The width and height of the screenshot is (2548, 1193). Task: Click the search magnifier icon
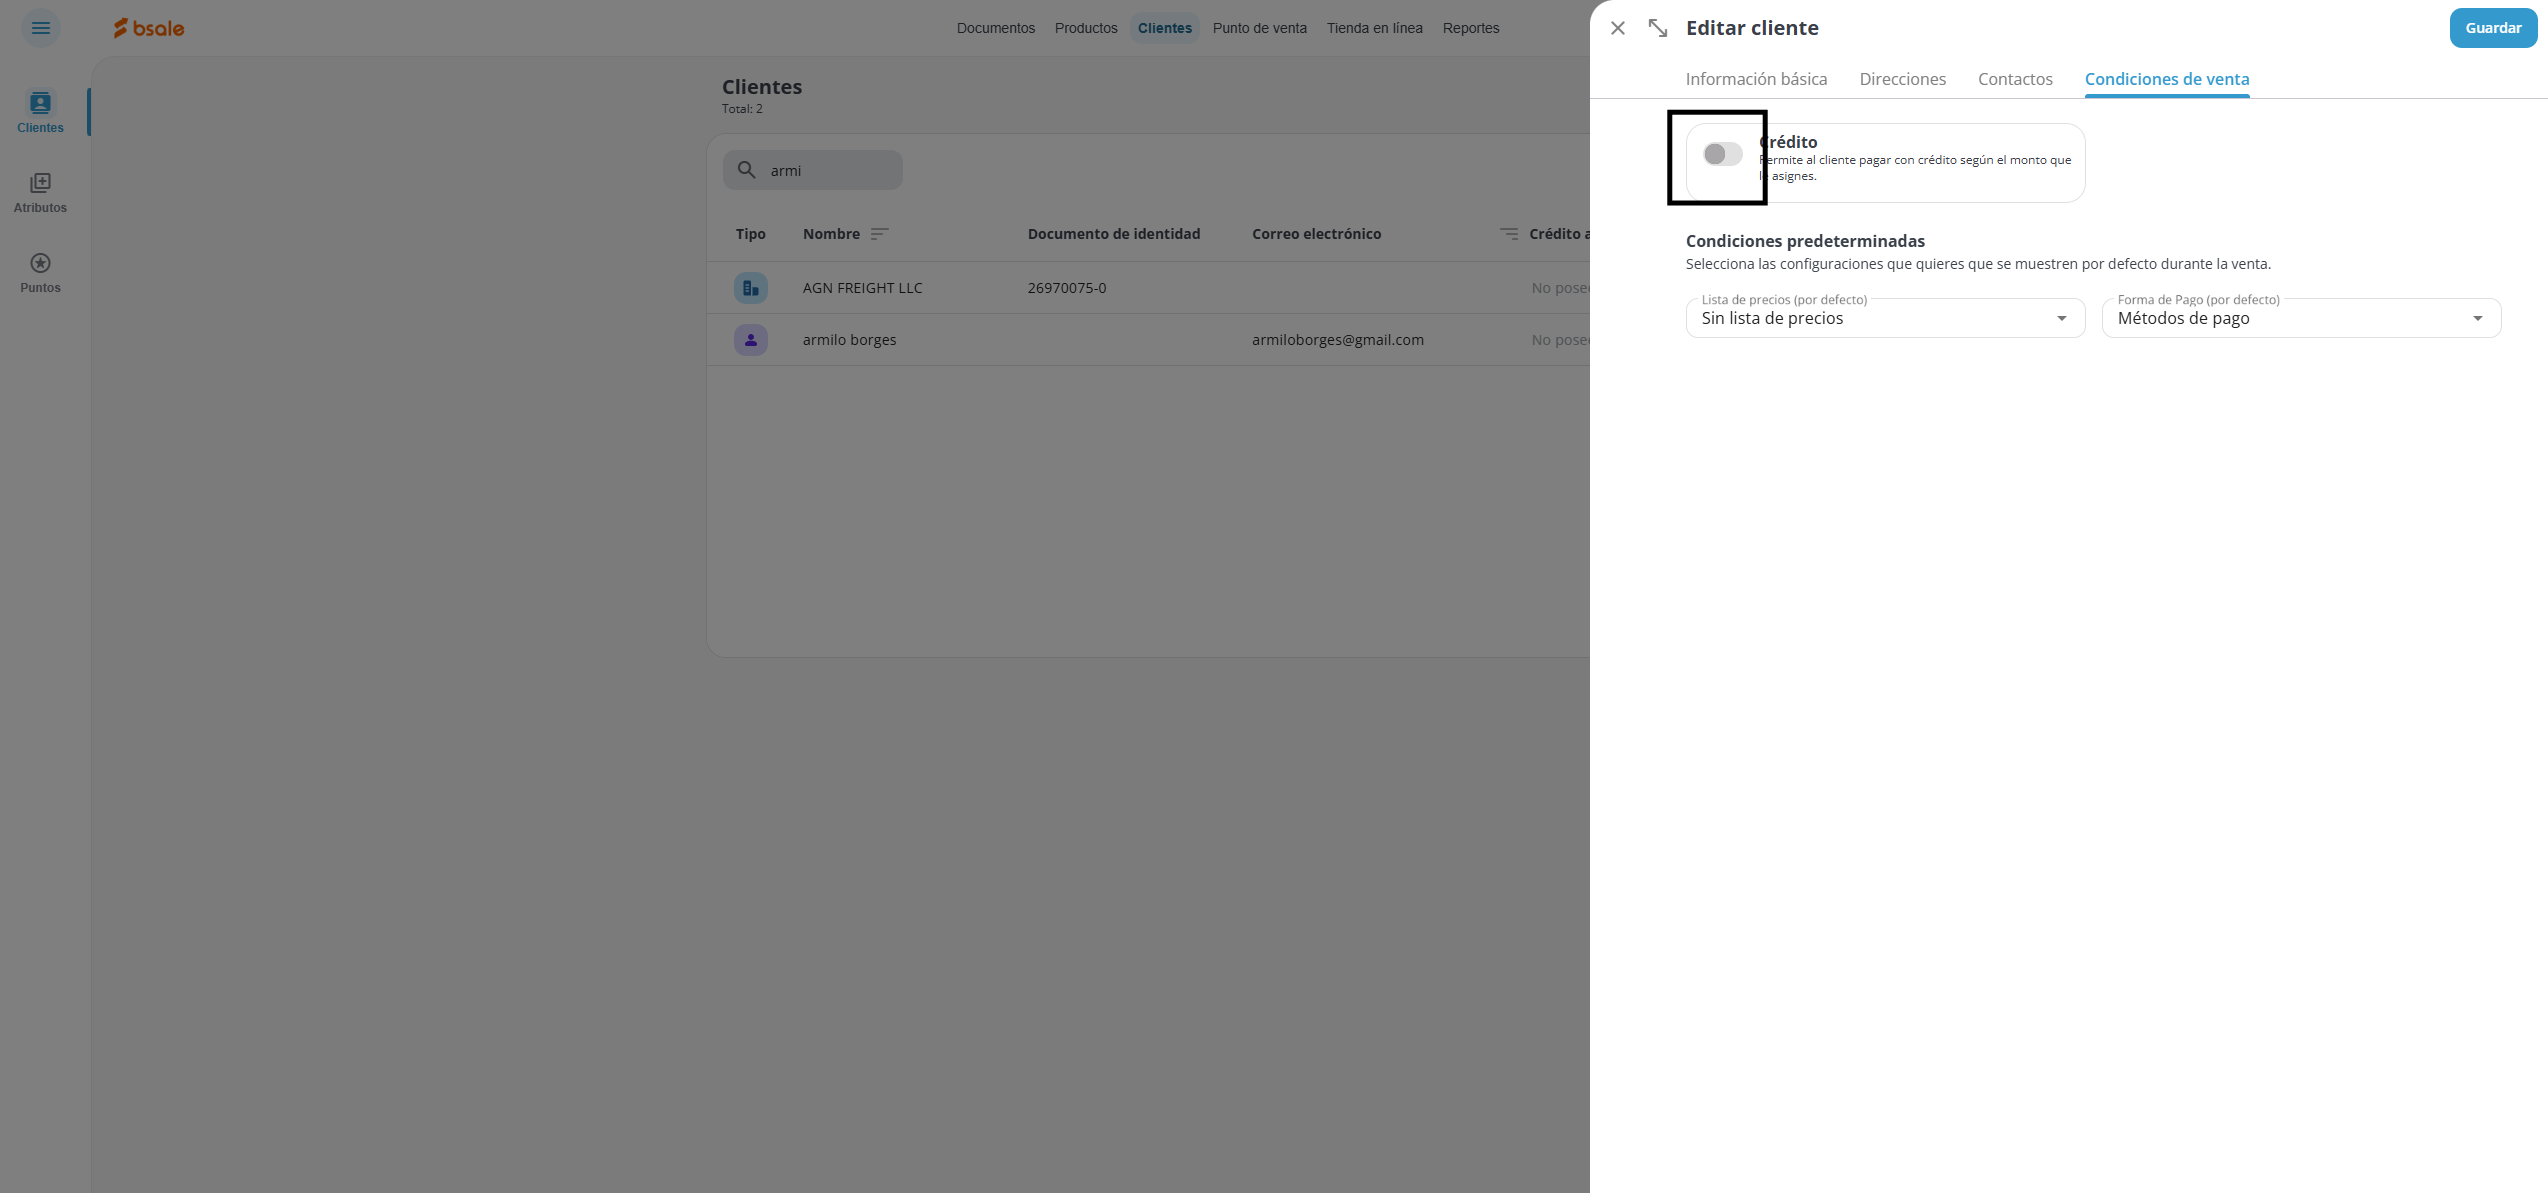click(746, 170)
